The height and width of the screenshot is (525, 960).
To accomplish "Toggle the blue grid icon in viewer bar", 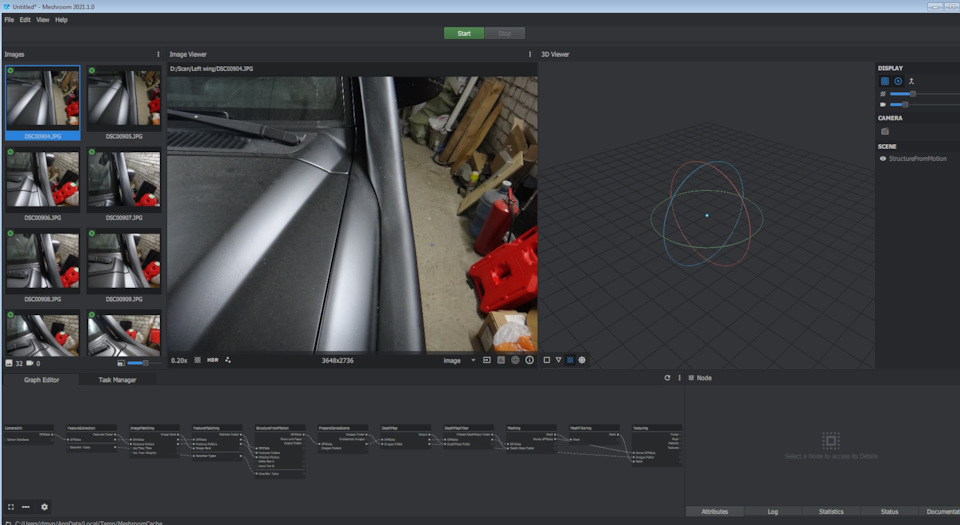I will point(570,360).
